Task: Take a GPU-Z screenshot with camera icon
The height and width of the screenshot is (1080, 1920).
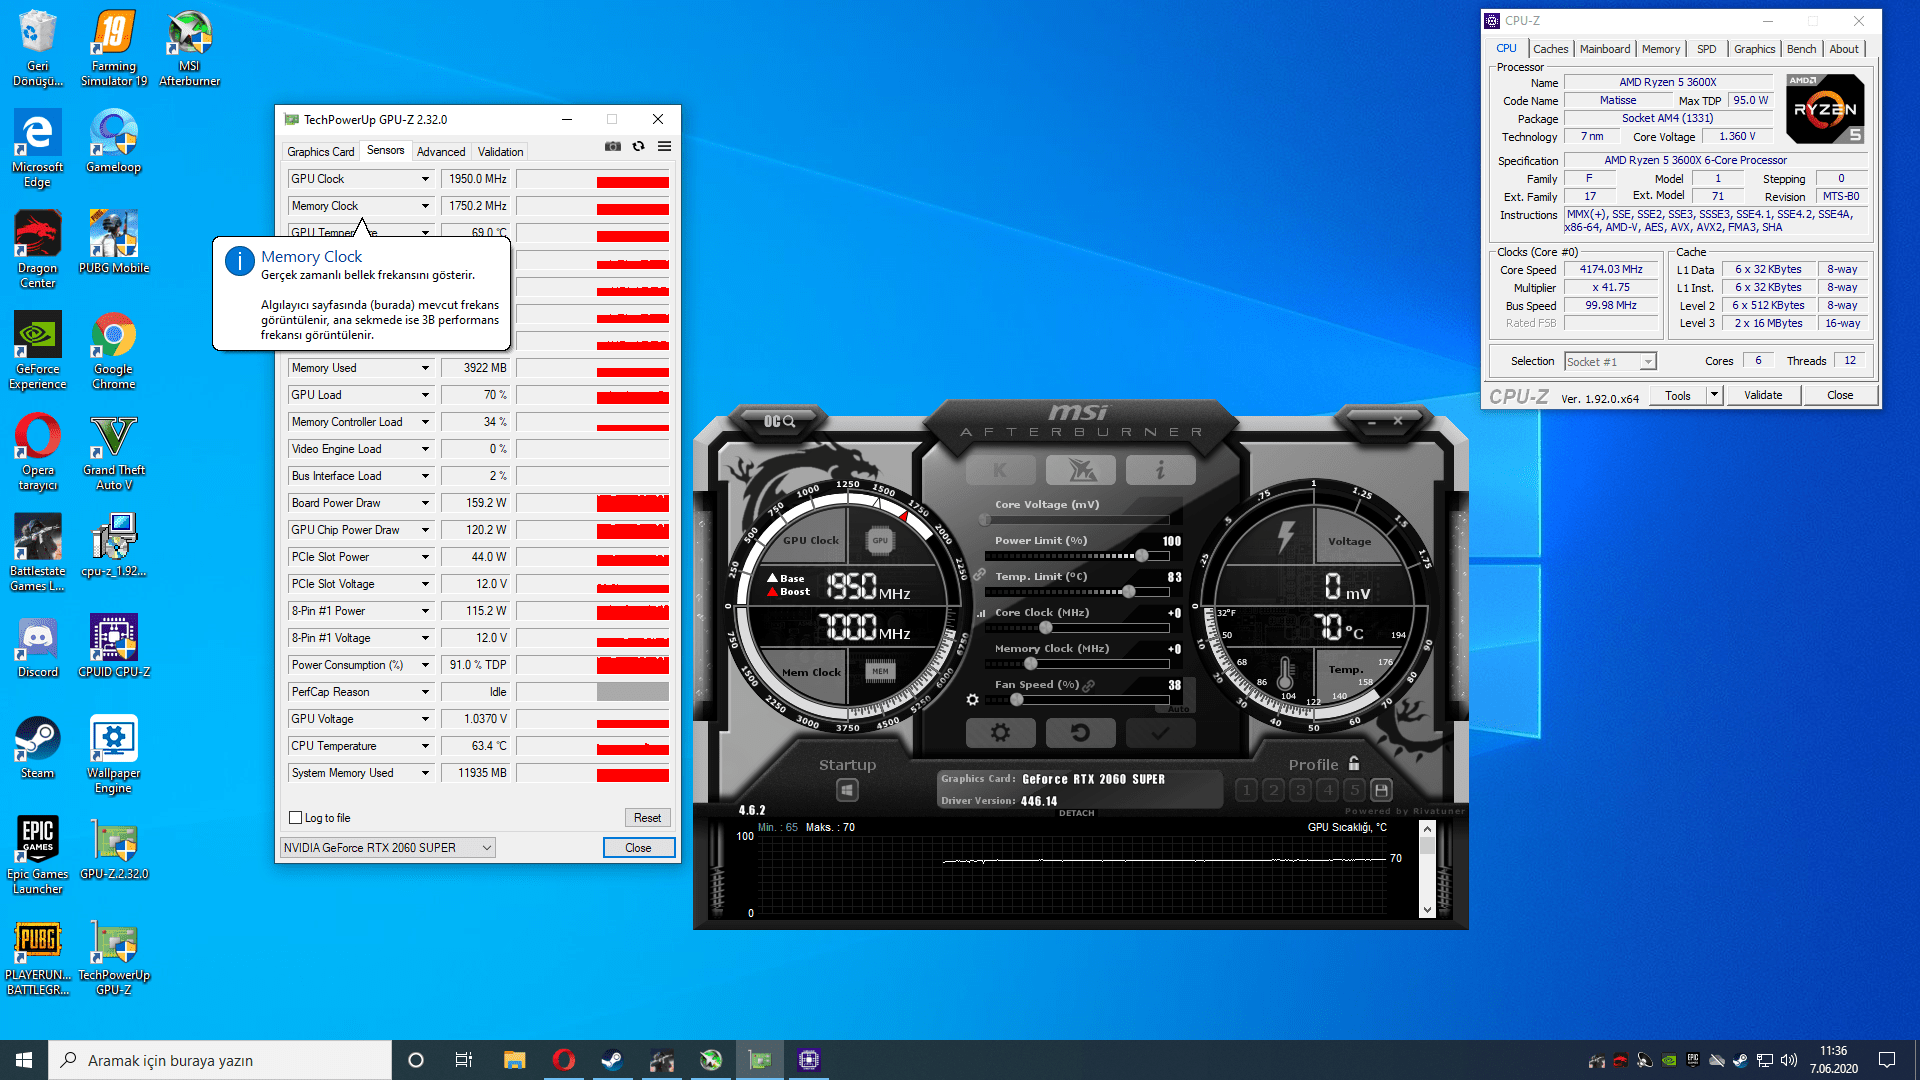Action: coord(613,147)
